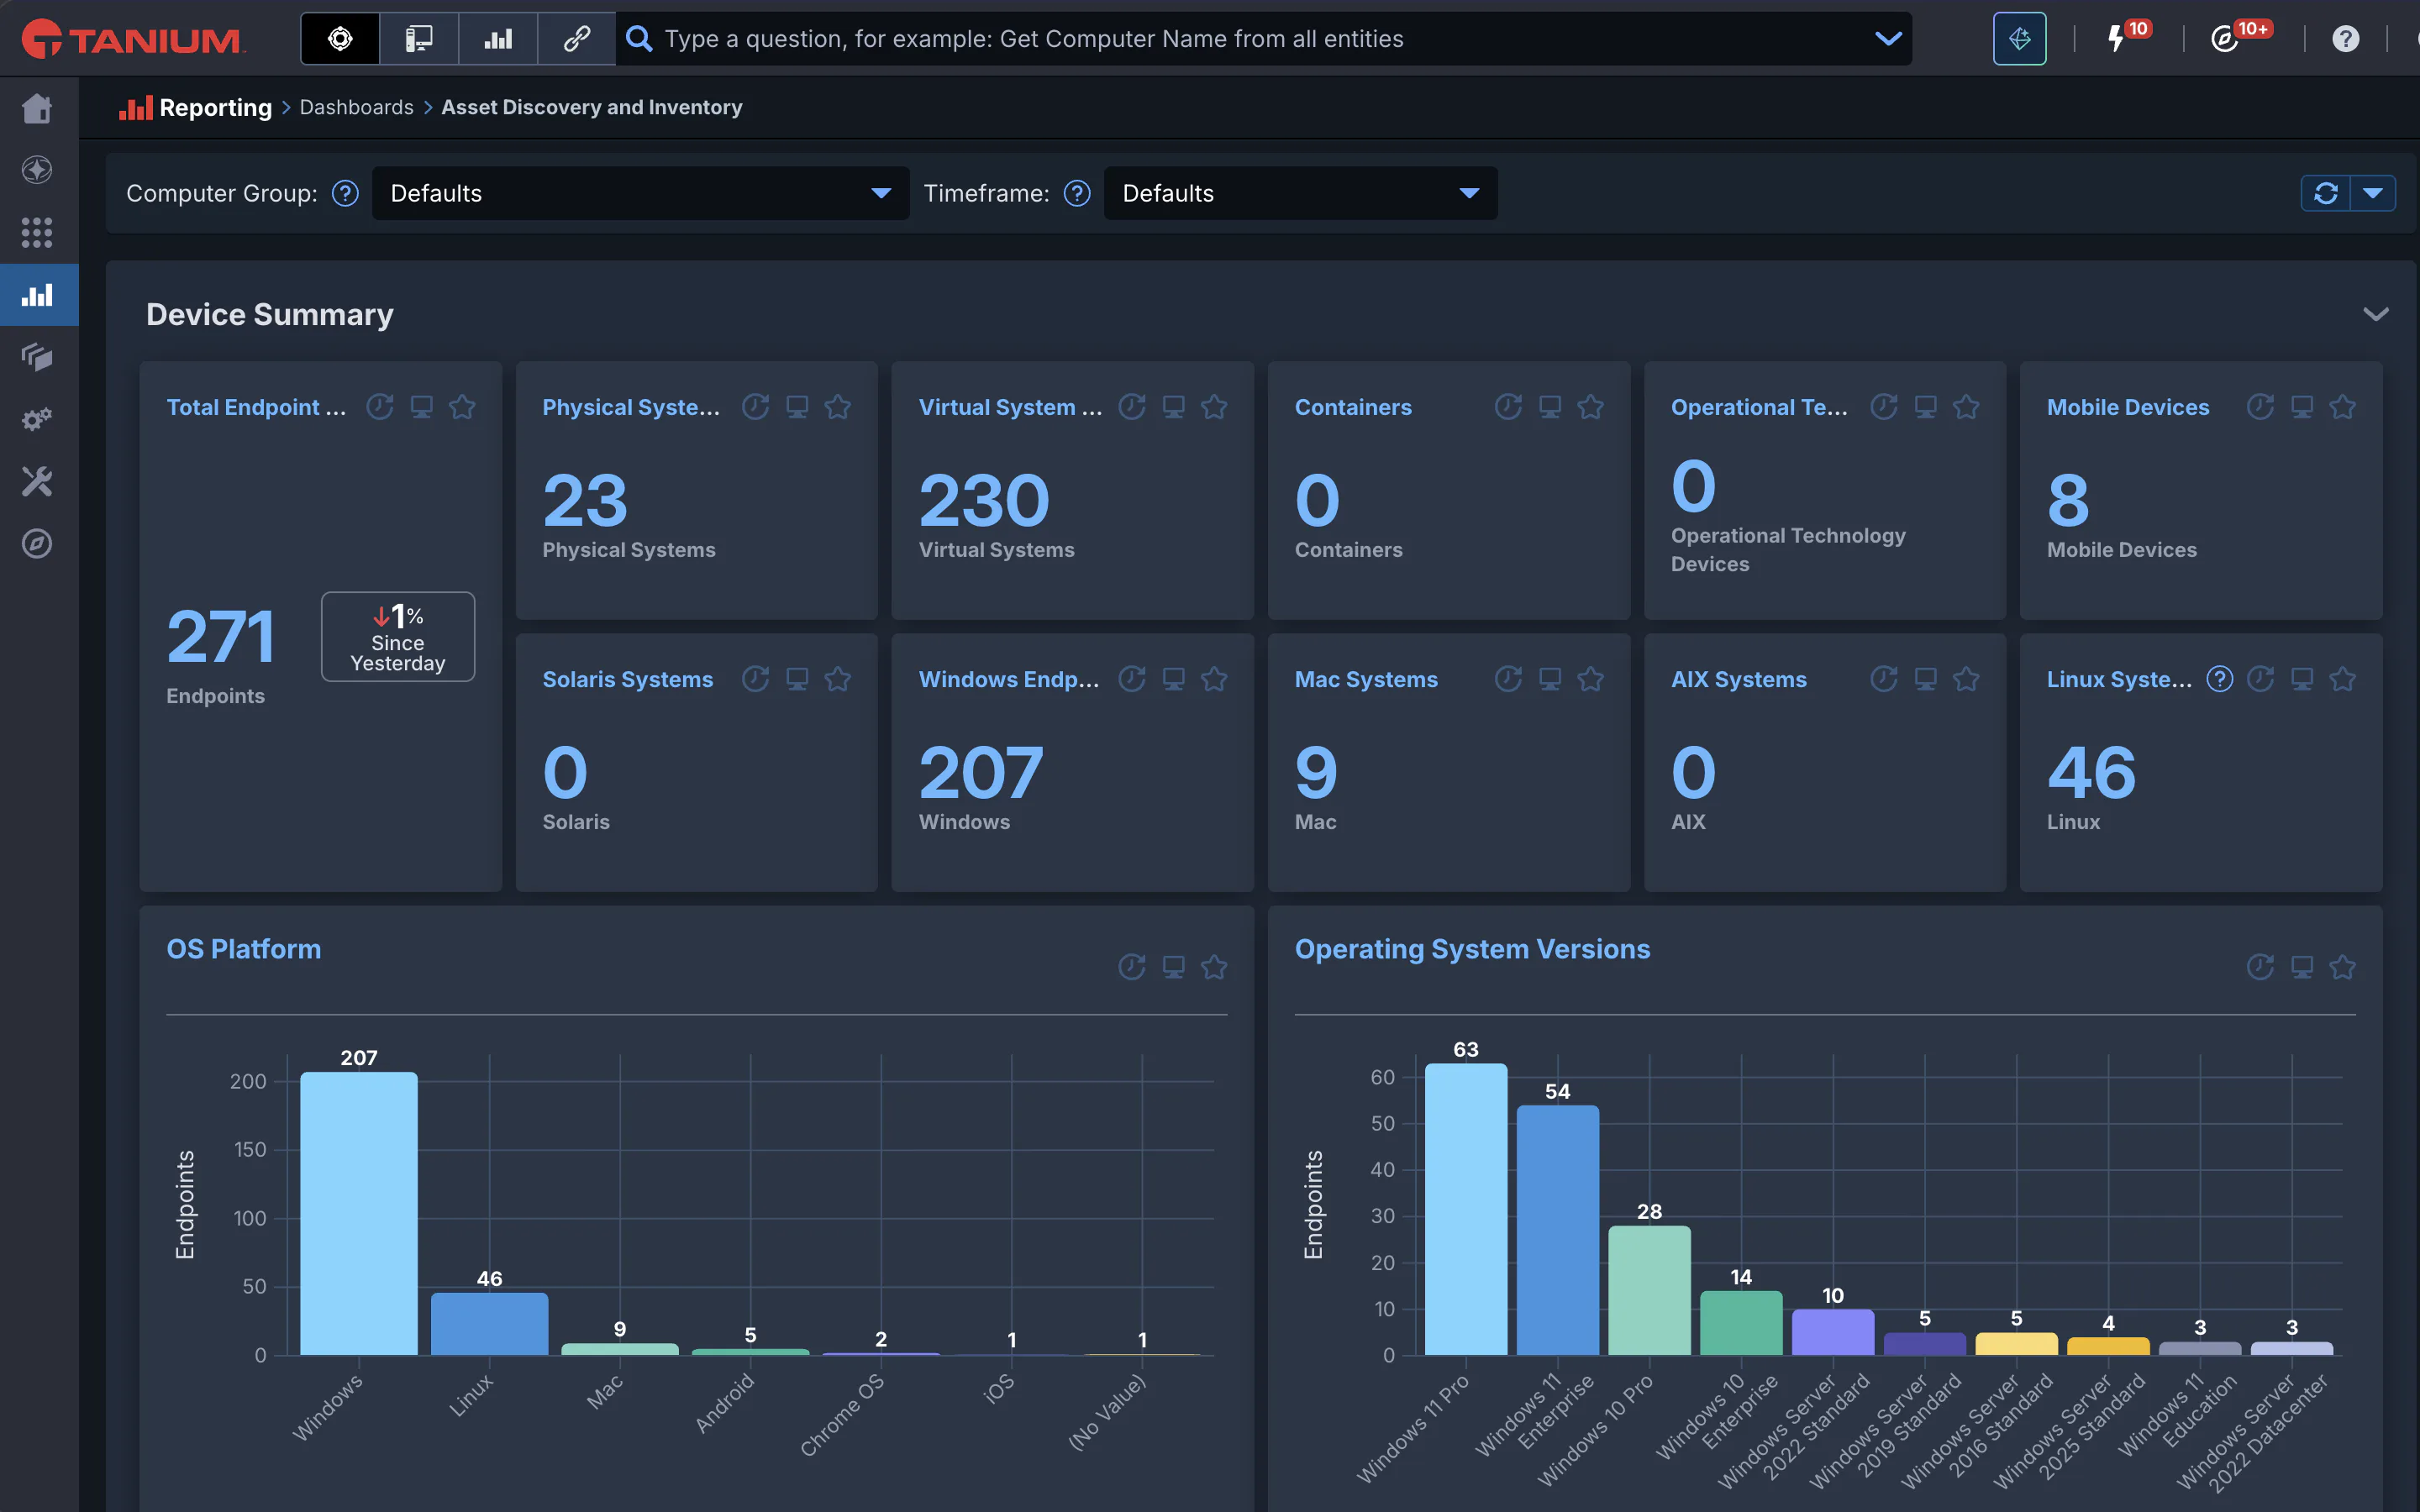
Task: Select the endpoint device icon beside search bar
Action: [x=419, y=39]
